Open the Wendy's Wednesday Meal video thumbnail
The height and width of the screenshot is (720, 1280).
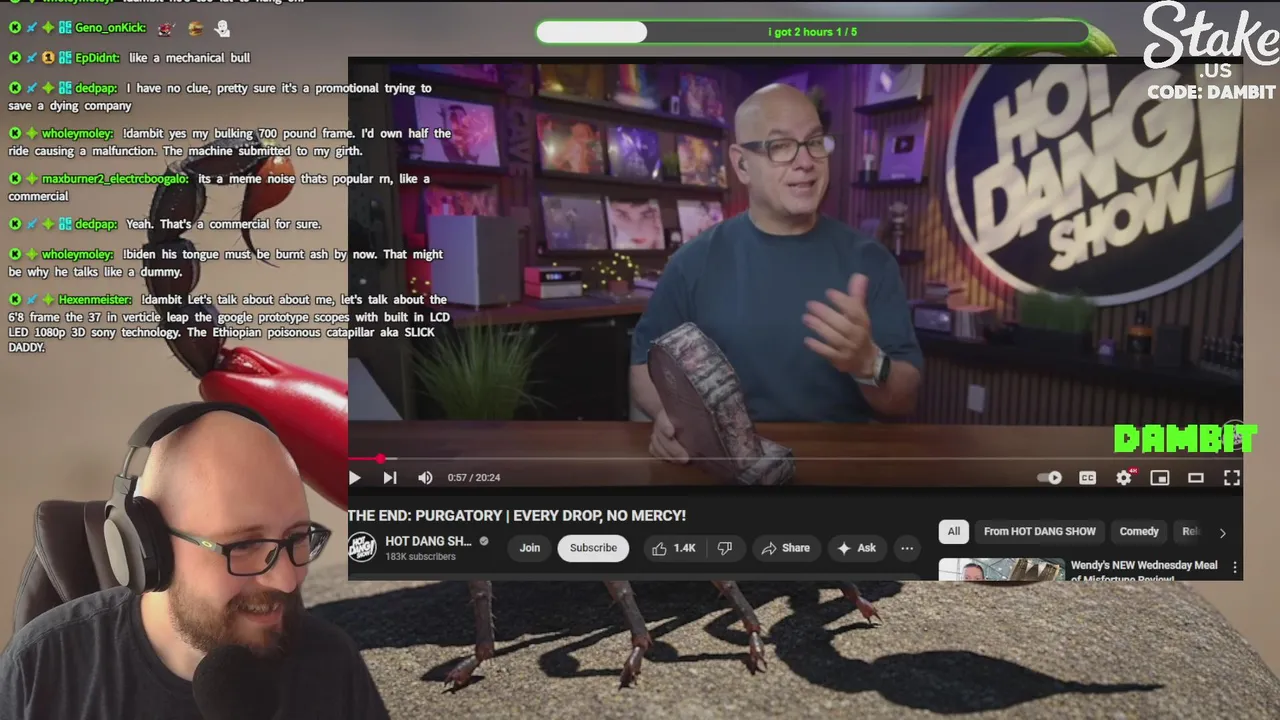1001,570
